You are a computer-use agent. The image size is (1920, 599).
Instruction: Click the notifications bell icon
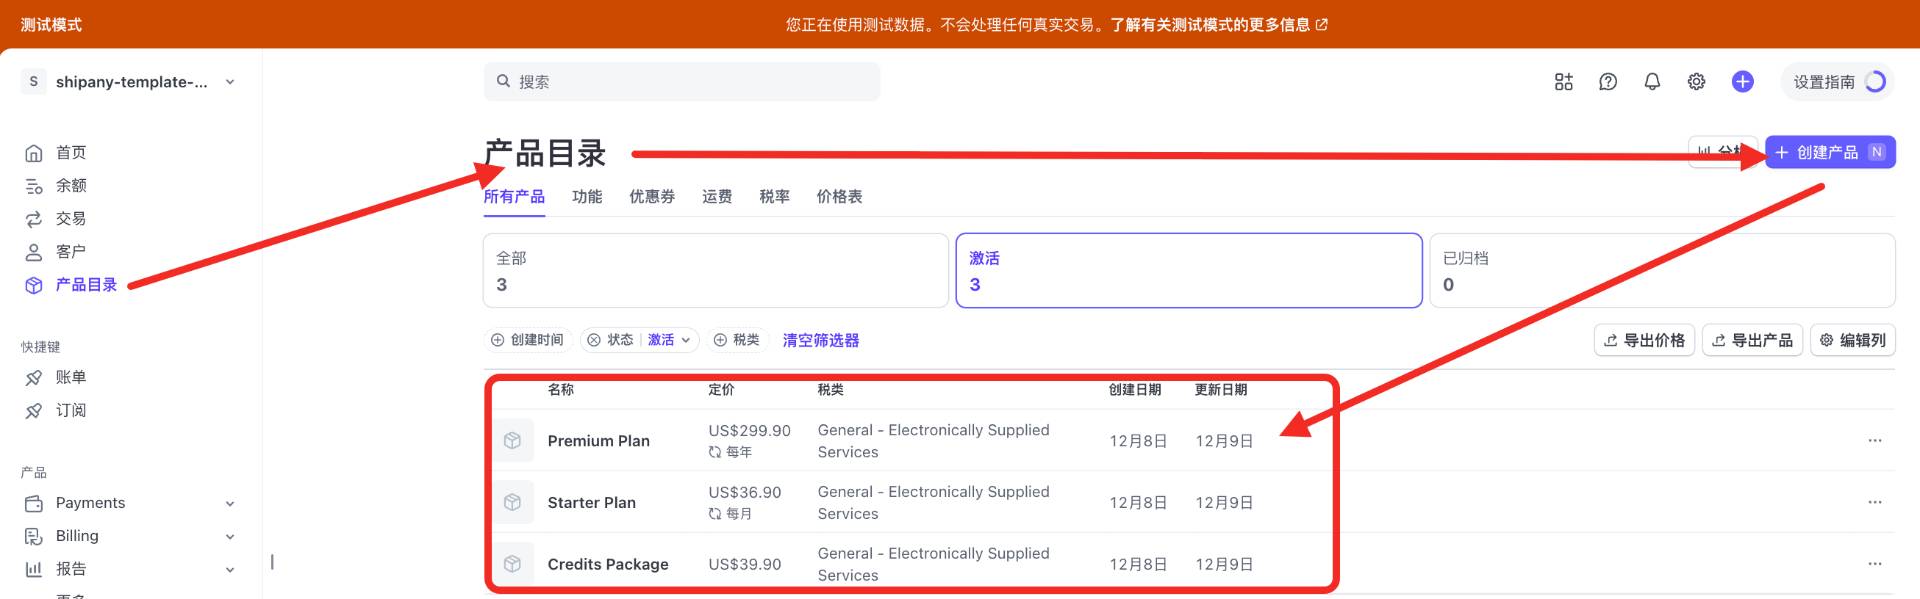click(x=1652, y=82)
